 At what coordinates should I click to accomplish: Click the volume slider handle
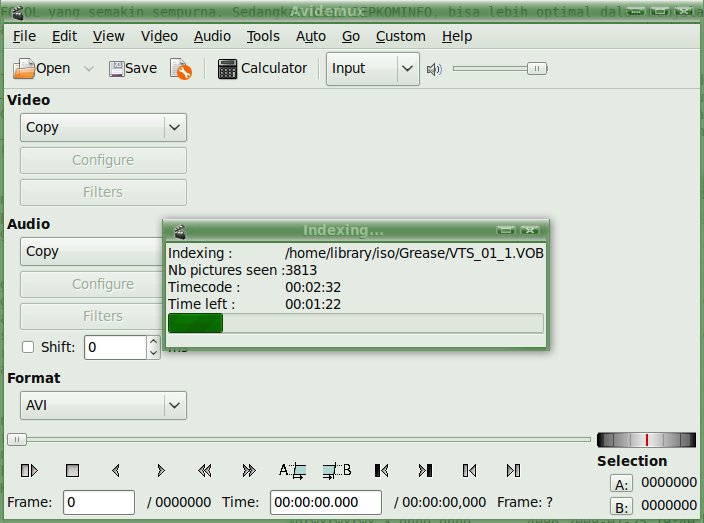(537, 69)
